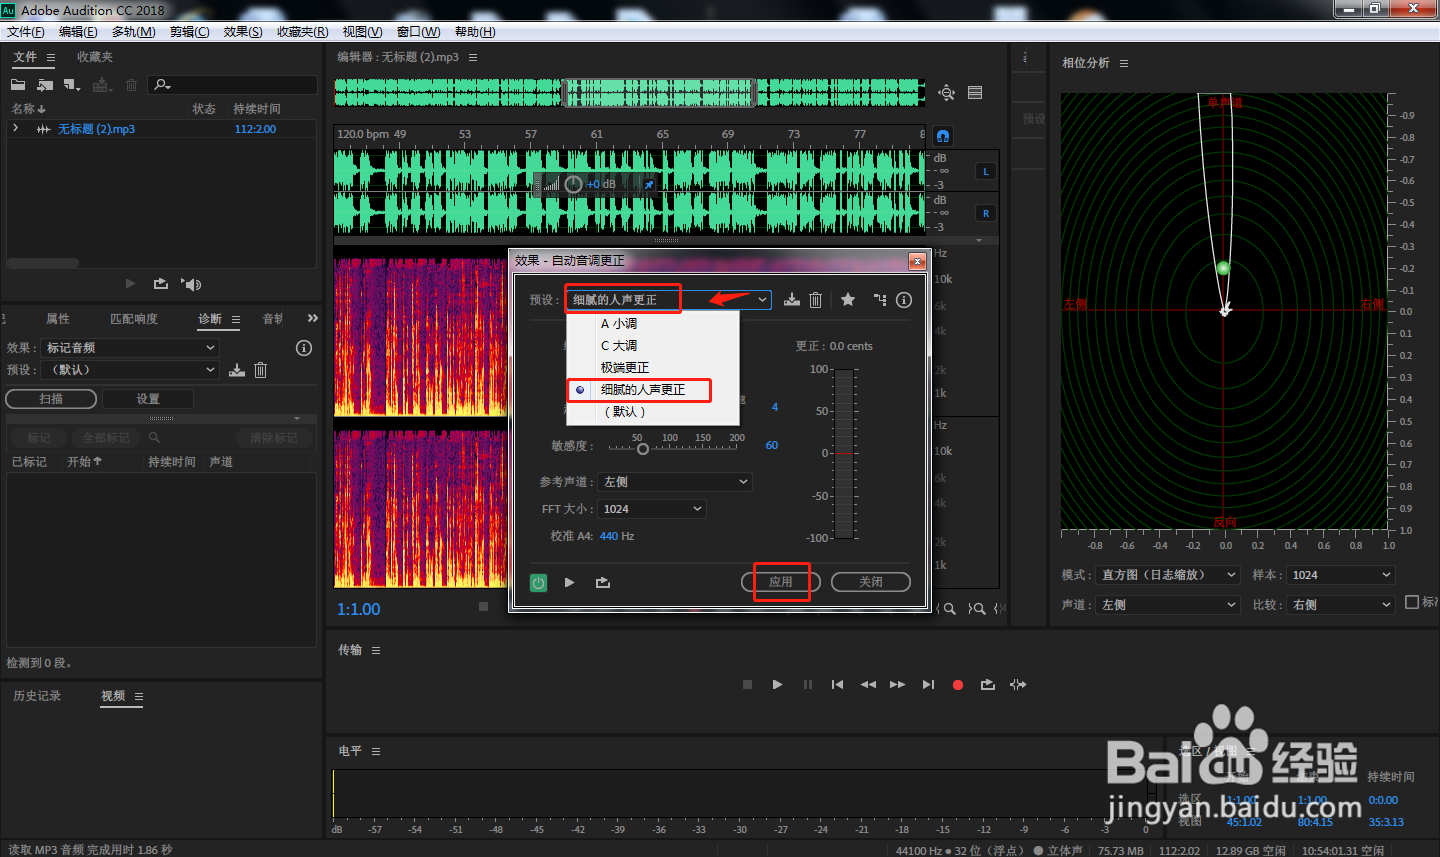Toggle the right channel R button
The width and height of the screenshot is (1440, 857).
tap(986, 214)
